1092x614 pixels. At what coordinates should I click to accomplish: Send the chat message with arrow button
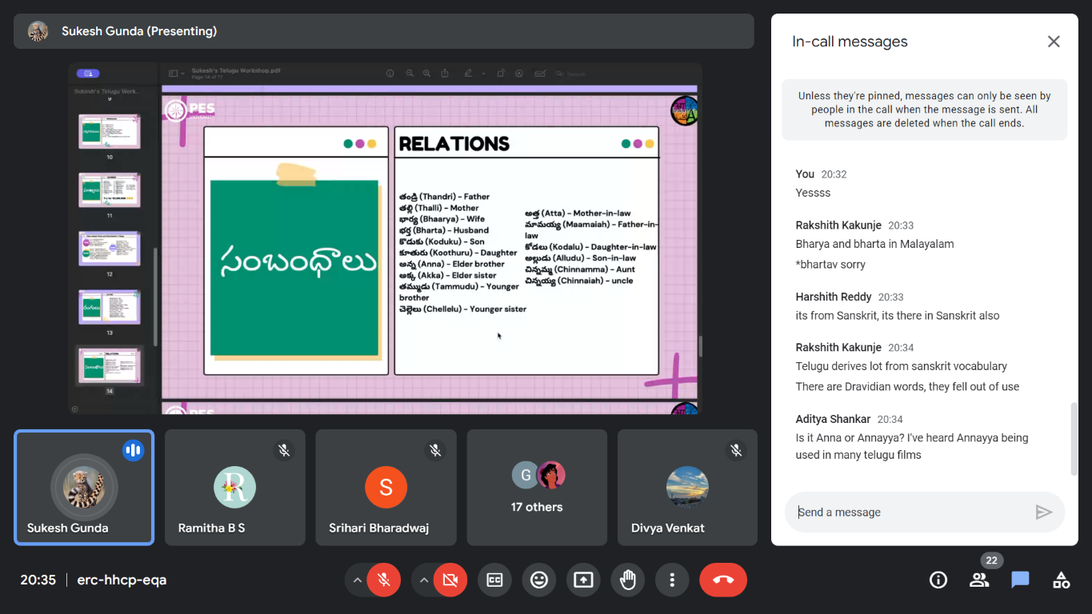click(1043, 512)
